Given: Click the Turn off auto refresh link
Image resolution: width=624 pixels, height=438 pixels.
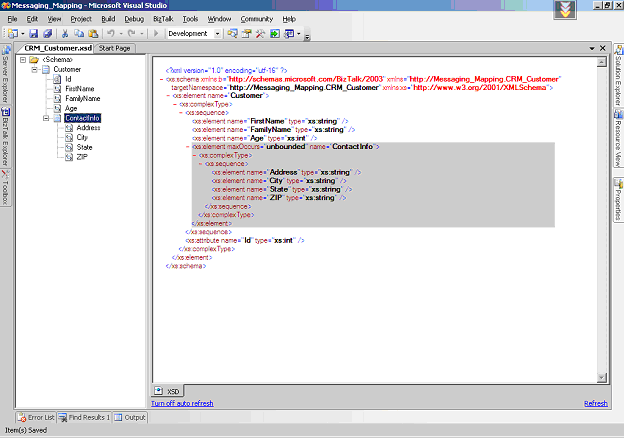Looking at the screenshot, I should 182,403.
